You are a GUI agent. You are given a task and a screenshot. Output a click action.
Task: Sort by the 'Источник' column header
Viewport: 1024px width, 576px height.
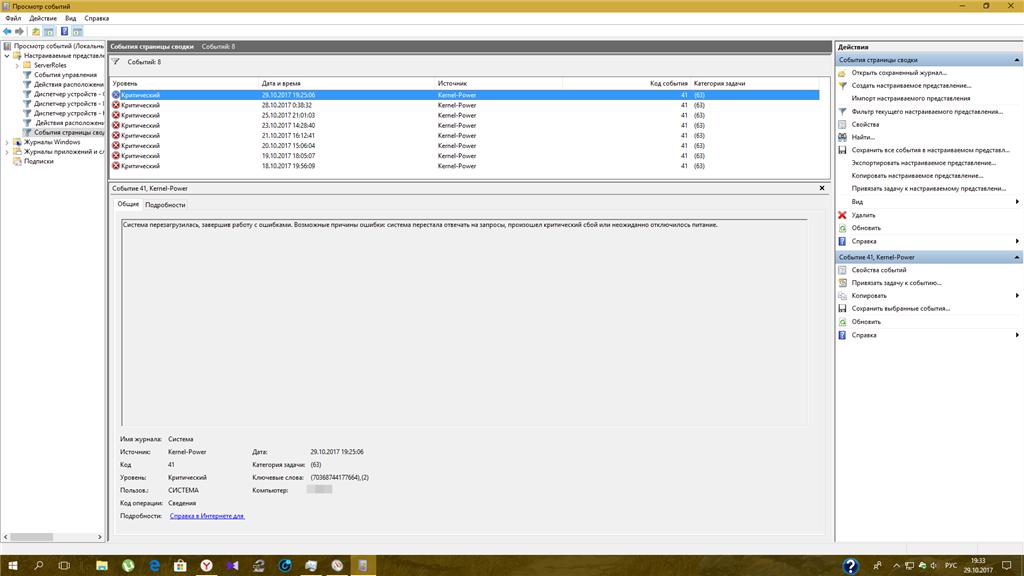(499, 84)
